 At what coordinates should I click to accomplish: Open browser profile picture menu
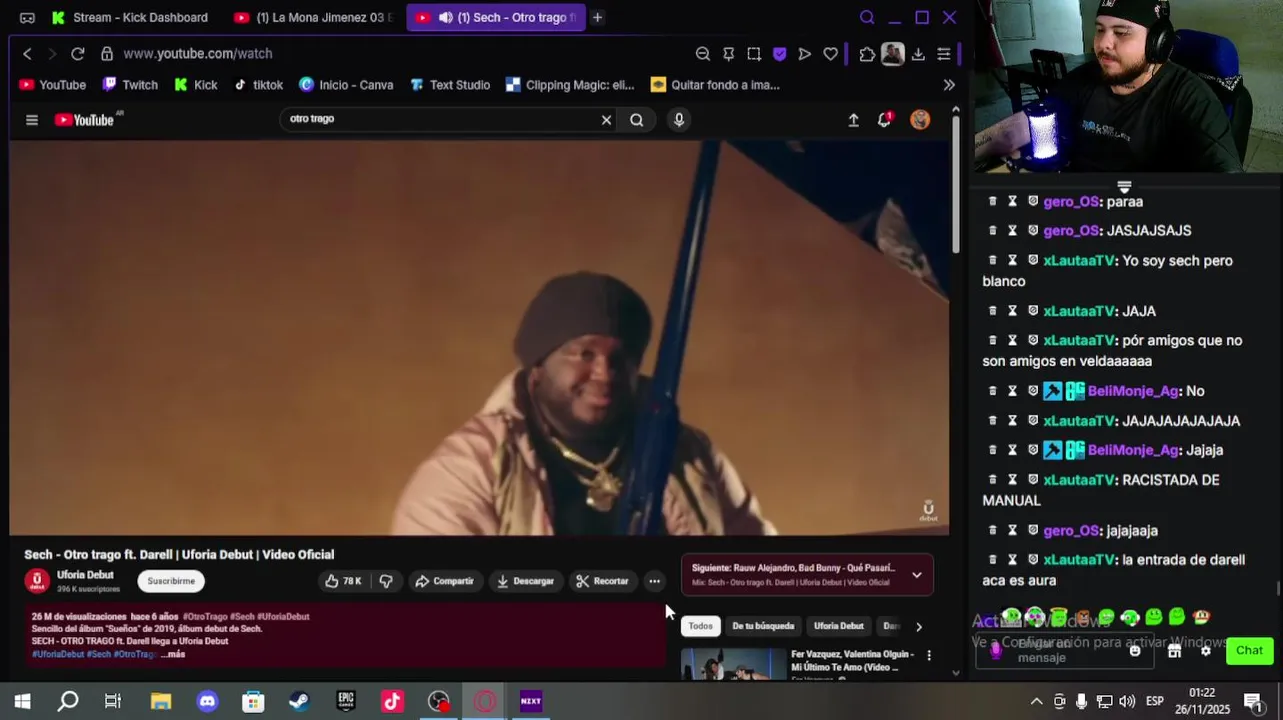click(893, 54)
